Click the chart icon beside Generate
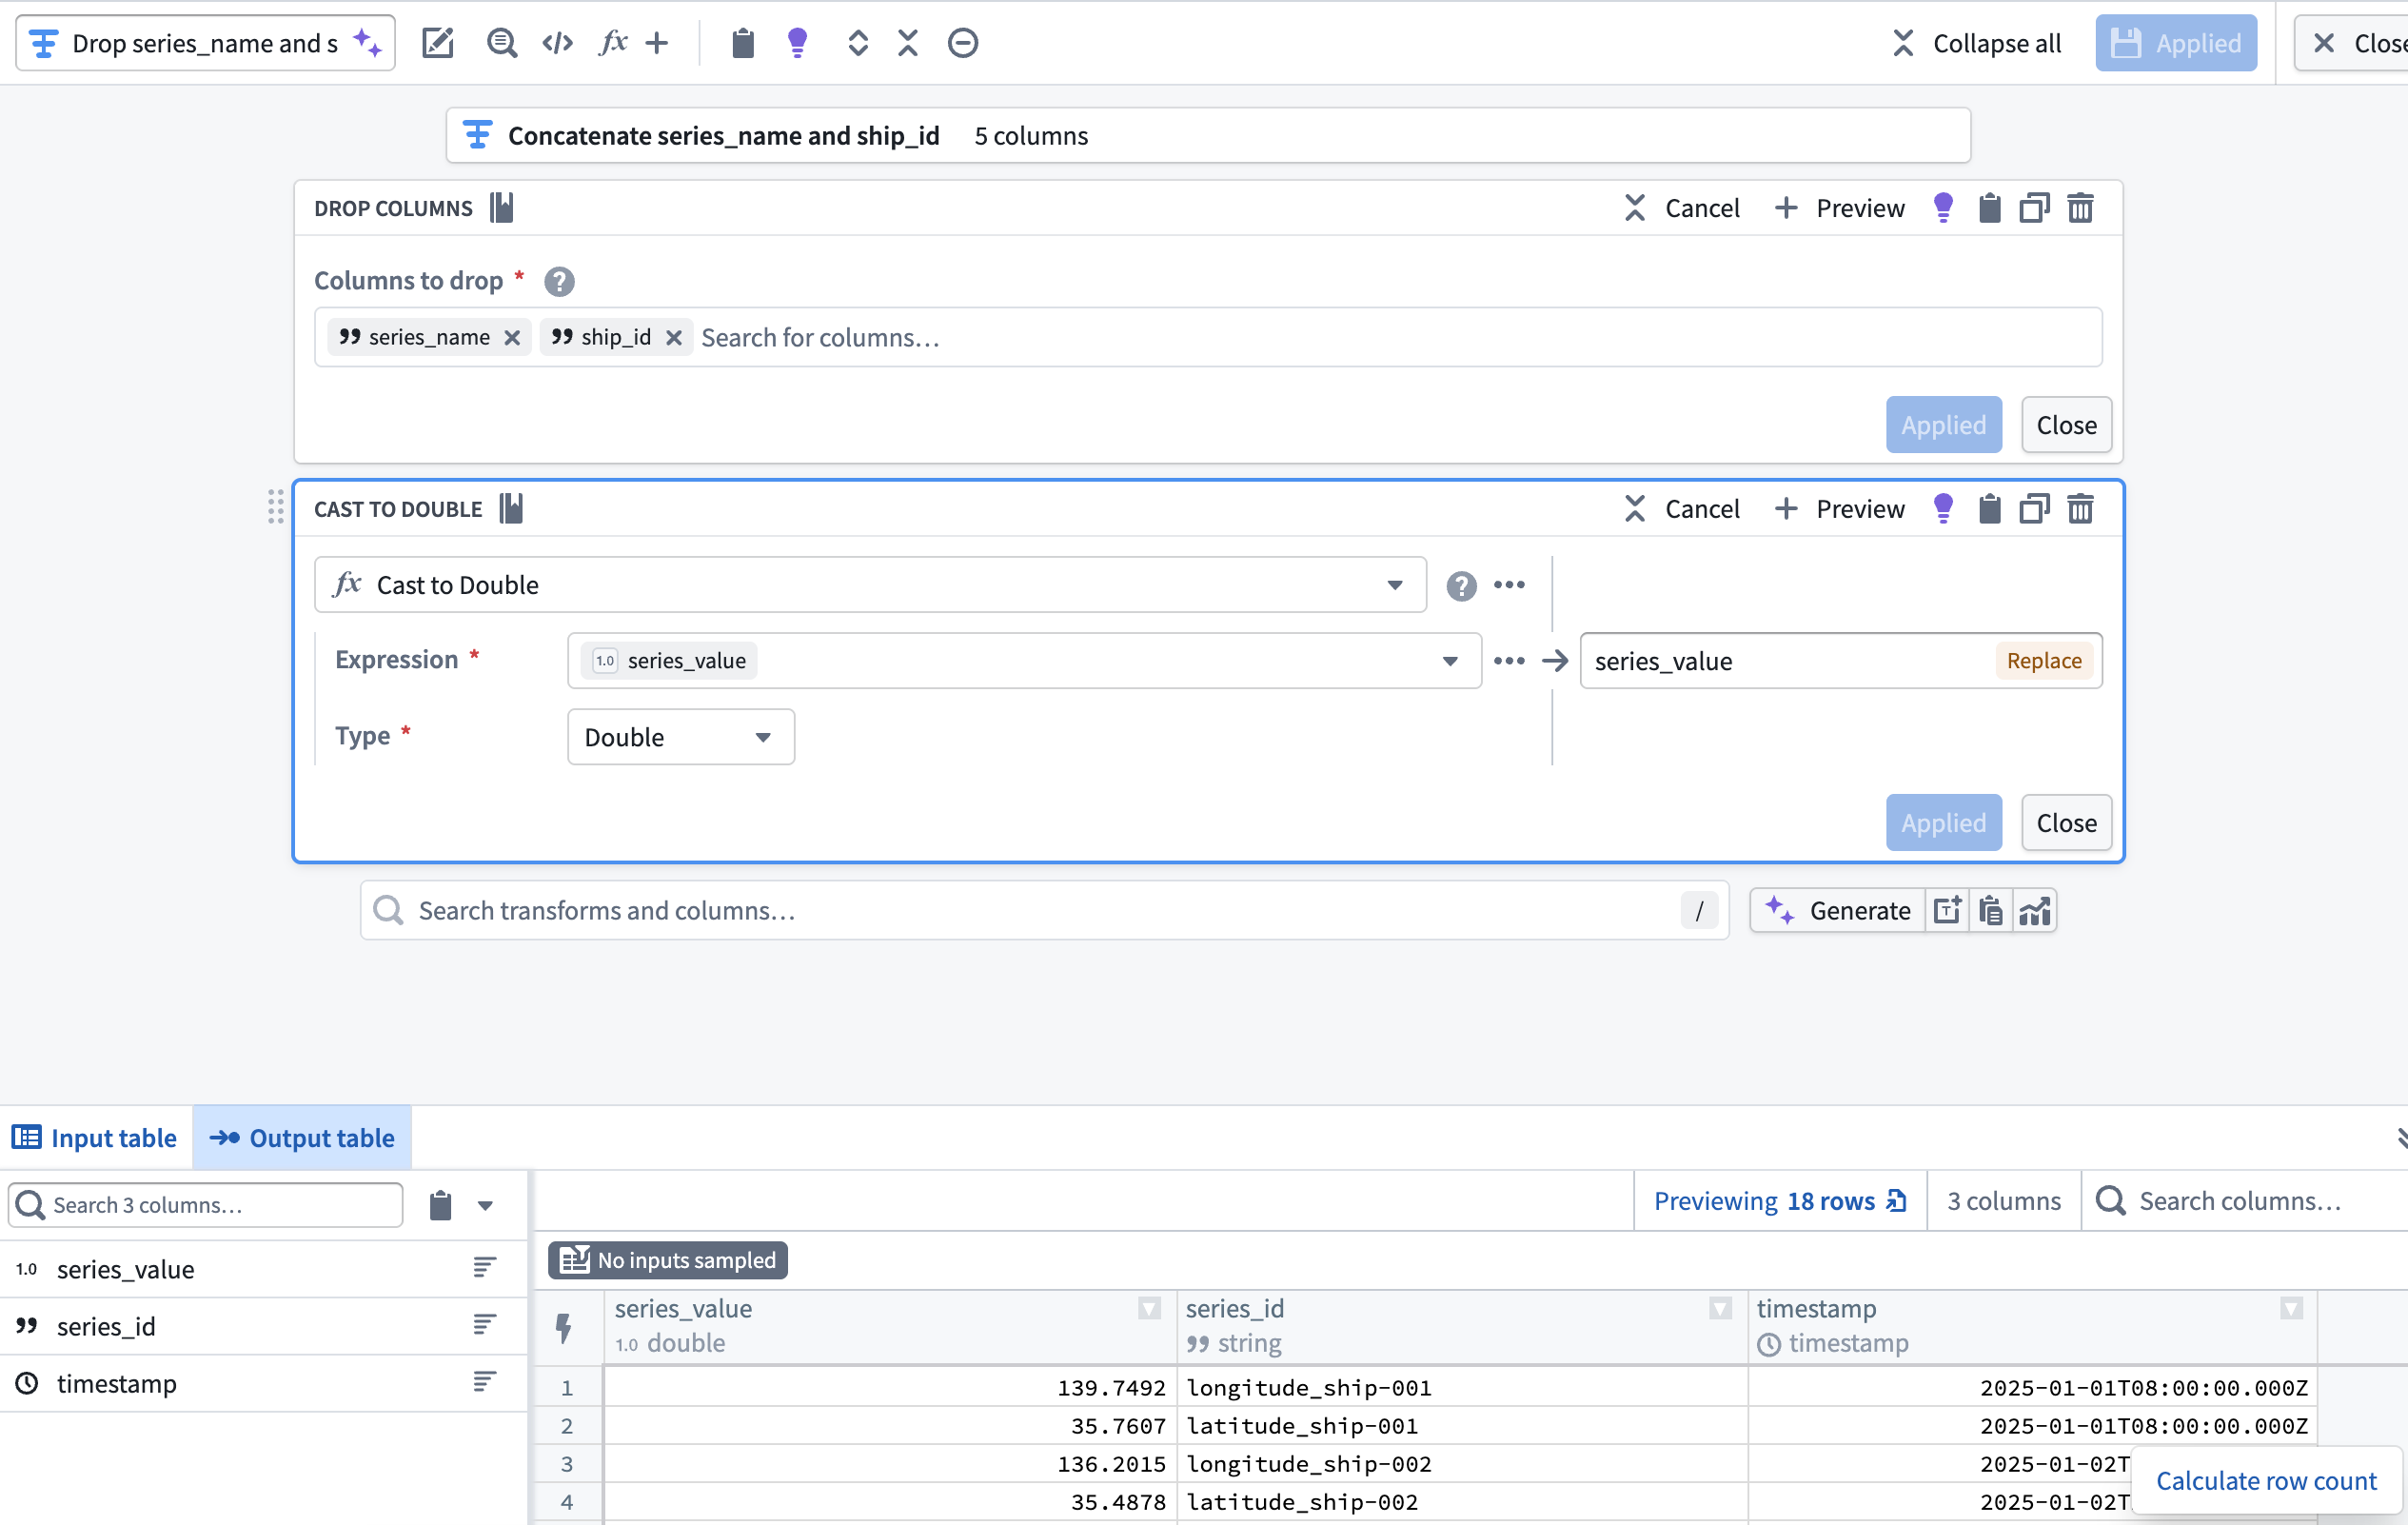Image resolution: width=2408 pixels, height=1525 pixels. tap(2035, 910)
